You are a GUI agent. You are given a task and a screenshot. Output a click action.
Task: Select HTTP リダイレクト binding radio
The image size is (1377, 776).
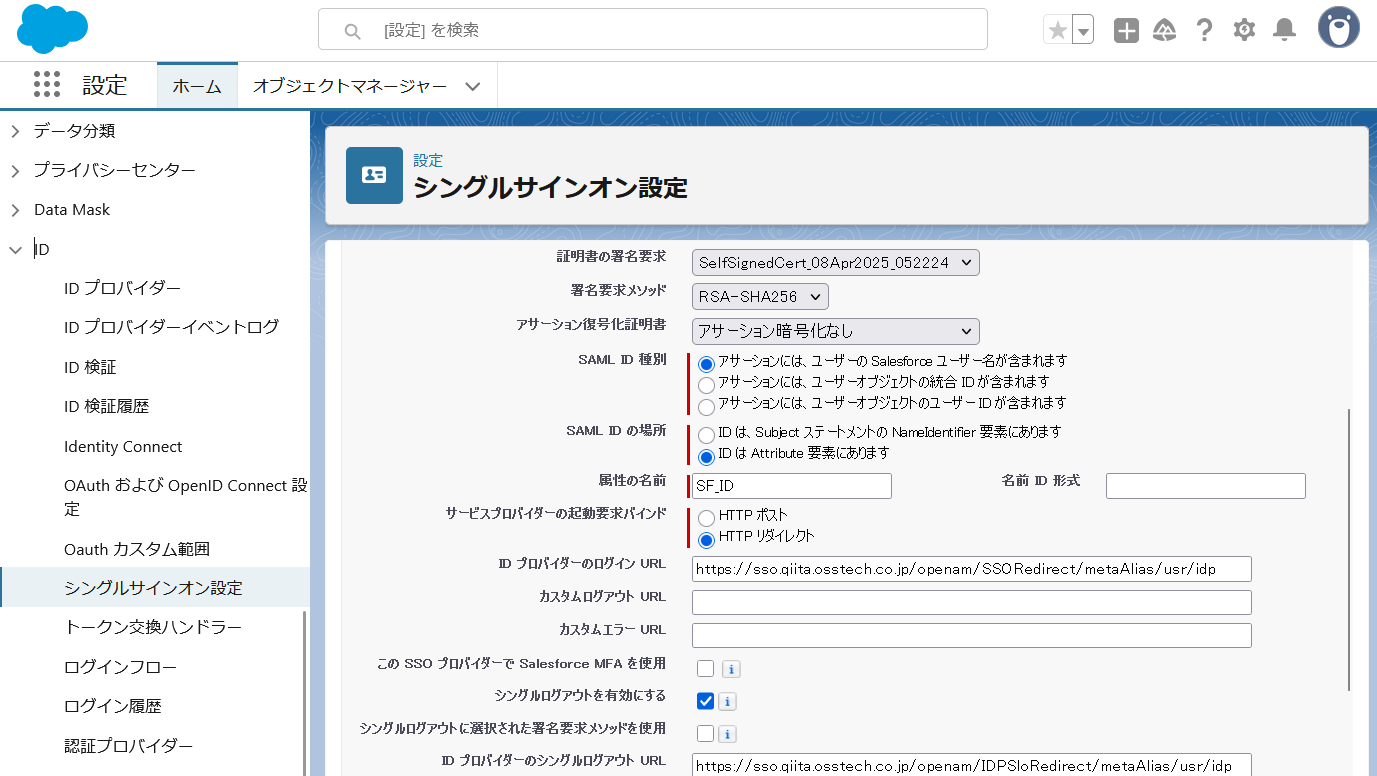707,539
